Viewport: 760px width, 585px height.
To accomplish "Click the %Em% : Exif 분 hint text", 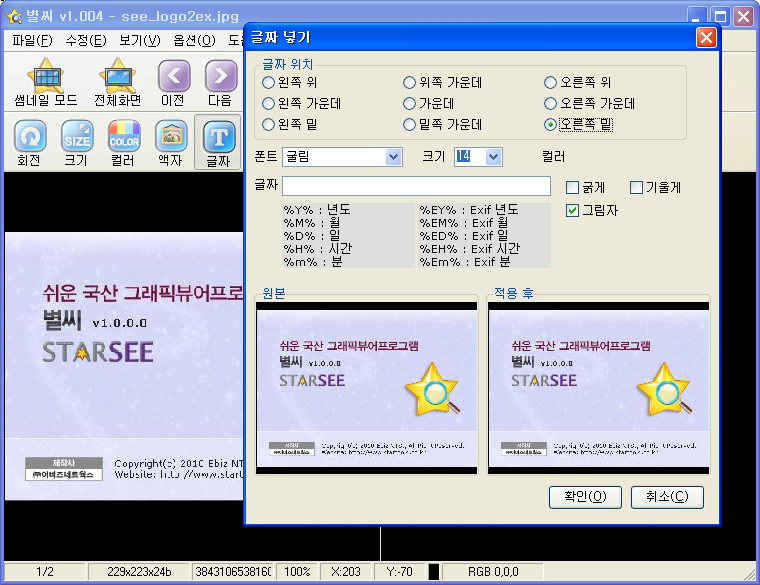I will click(465, 262).
